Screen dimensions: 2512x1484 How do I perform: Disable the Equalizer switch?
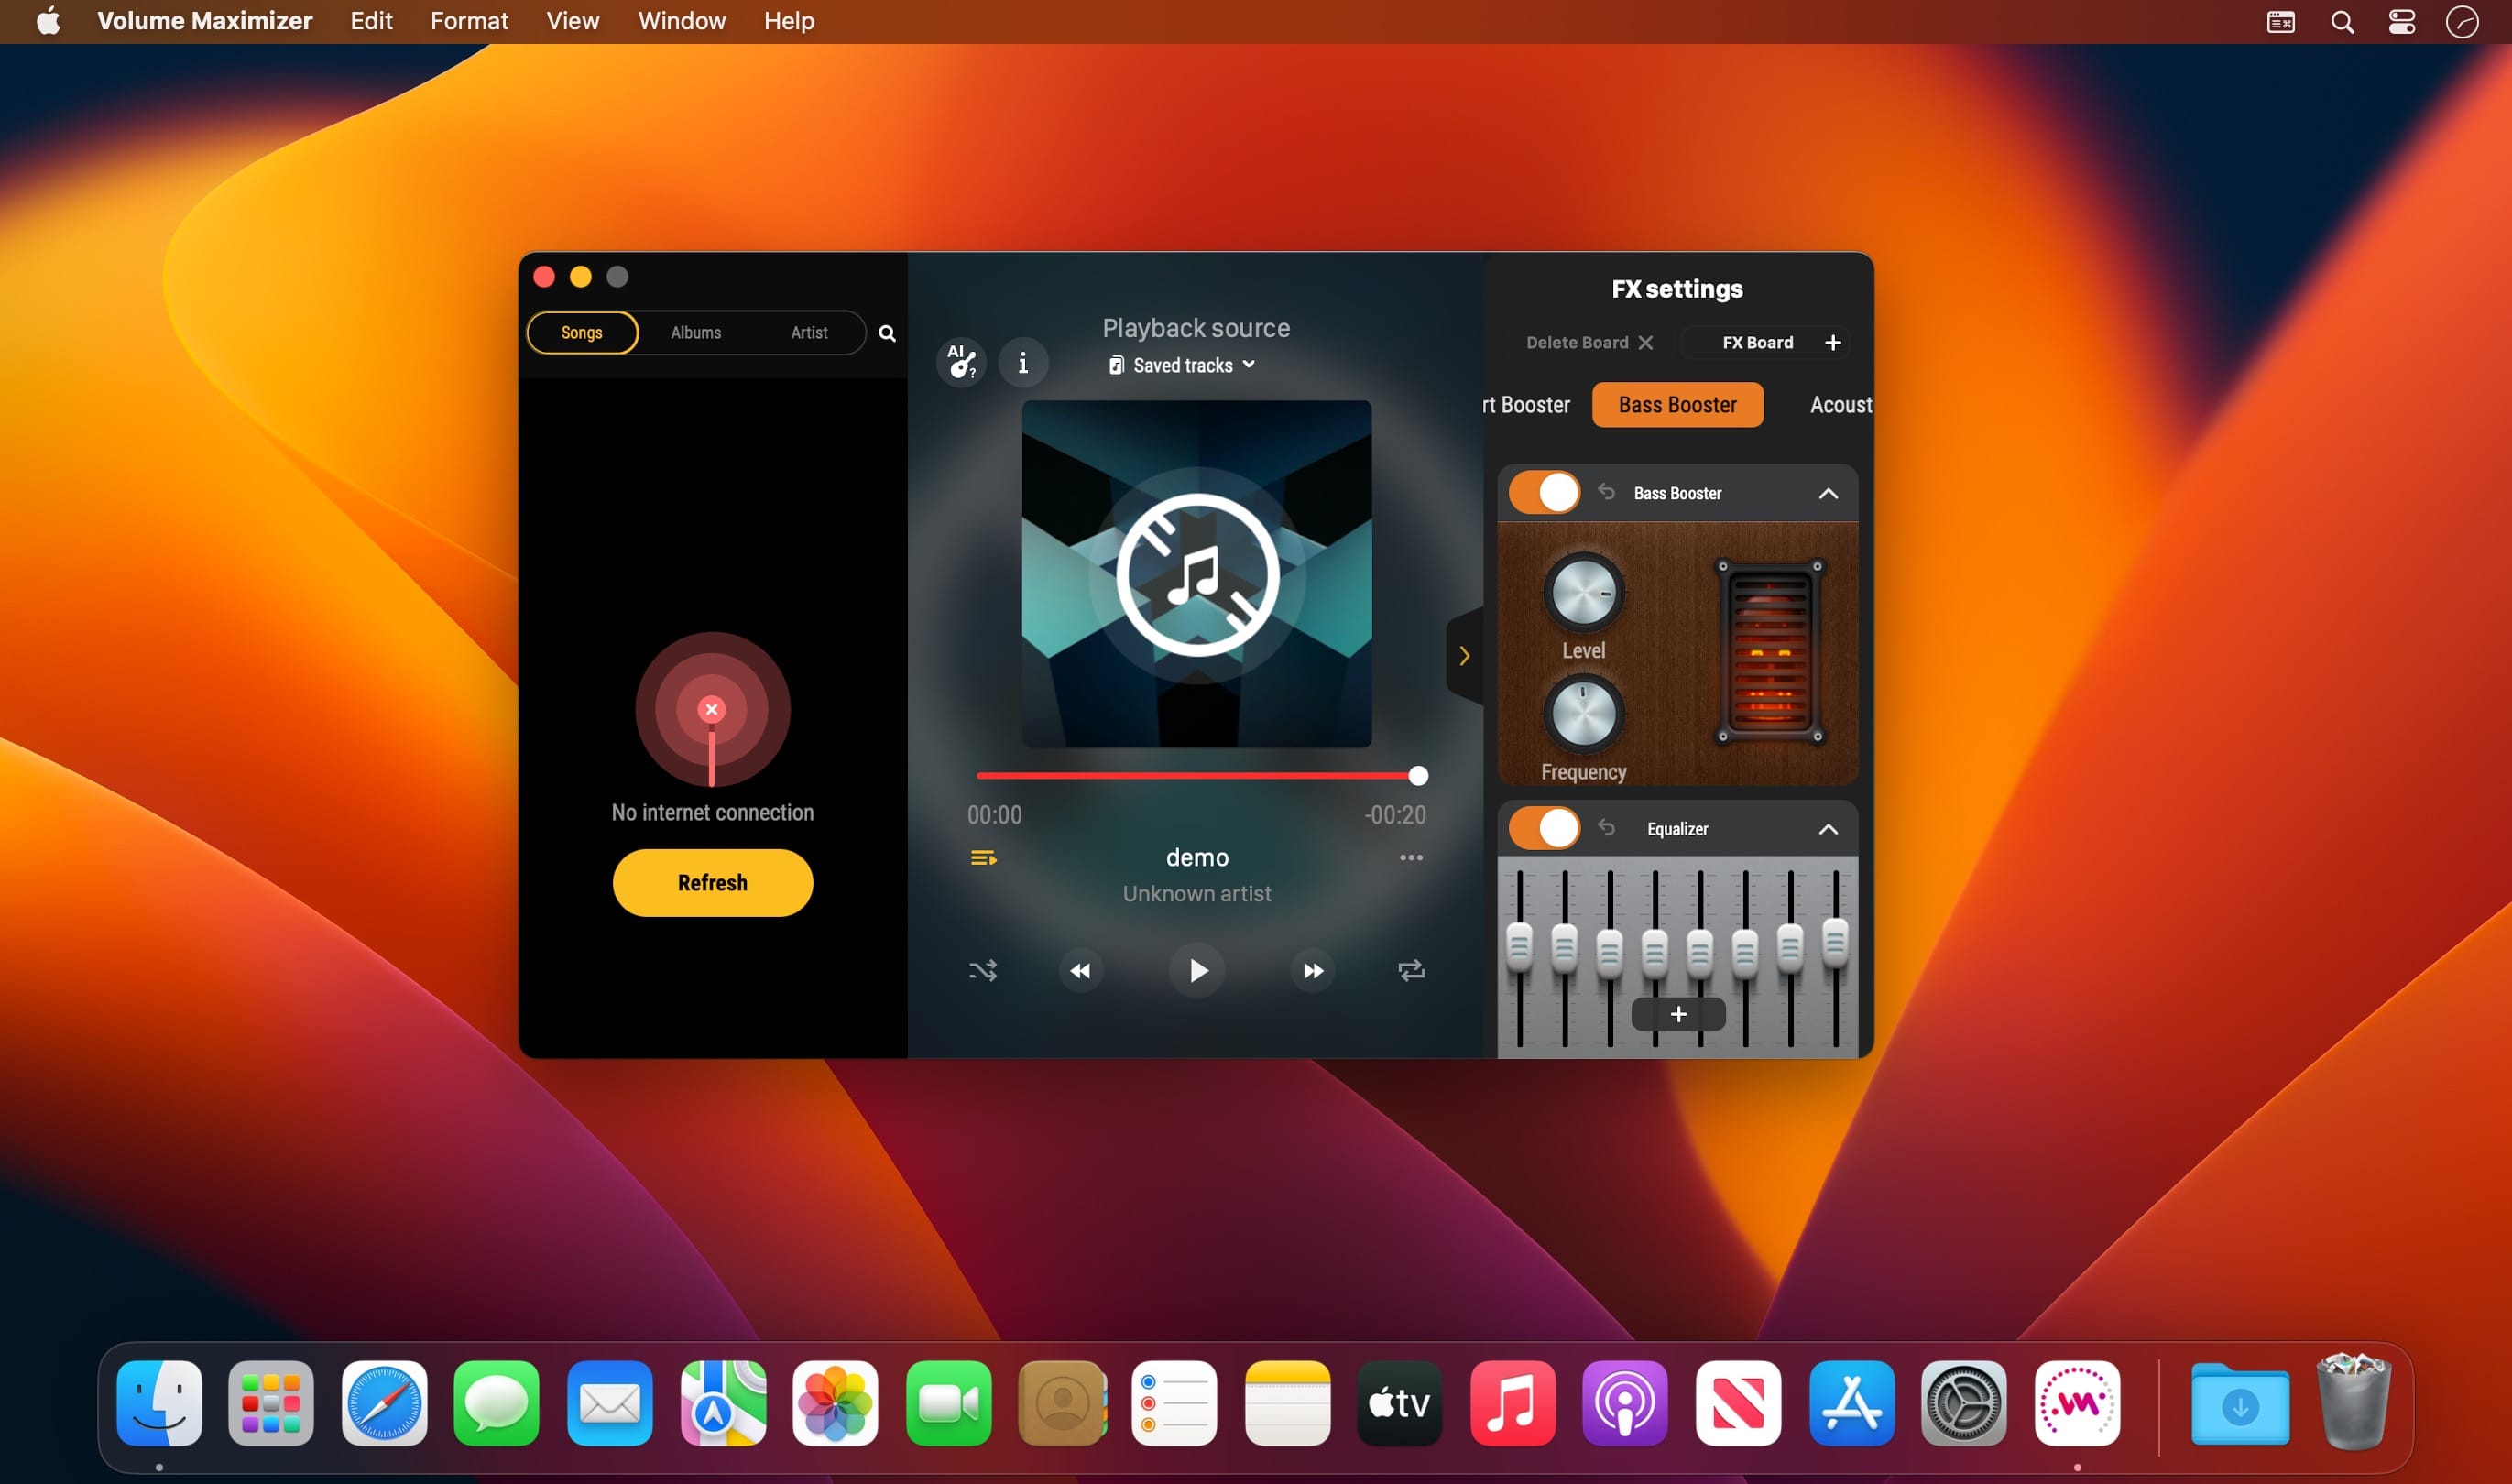[1544, 828]
